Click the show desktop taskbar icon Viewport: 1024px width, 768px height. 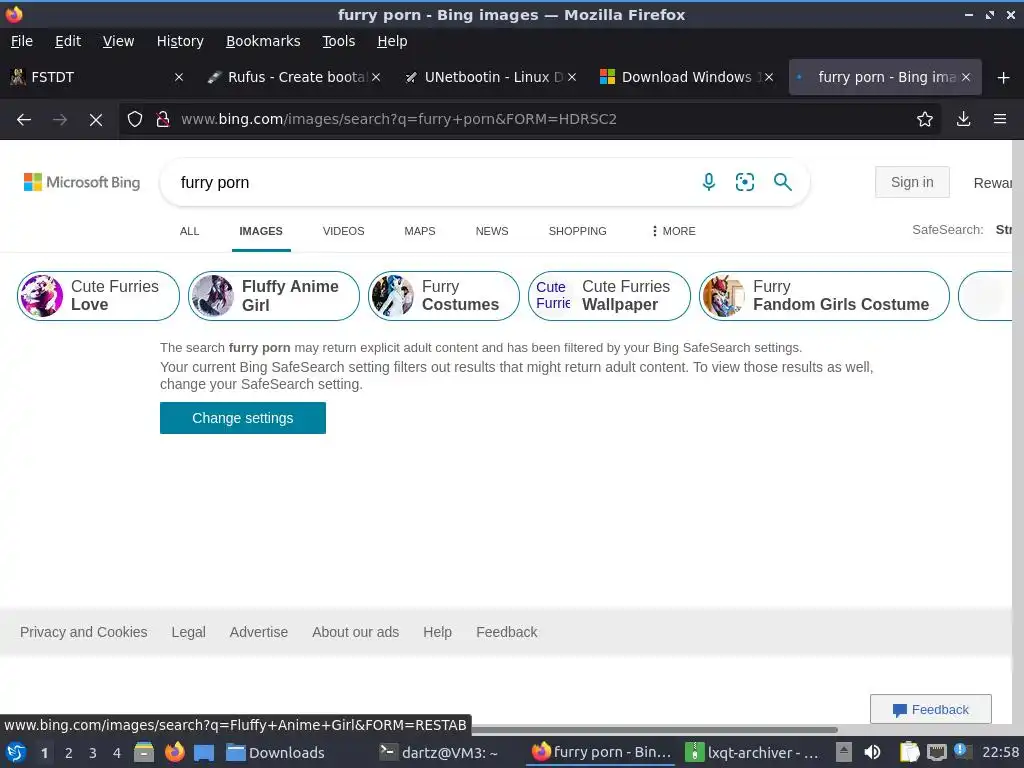[x=204, y=752]
